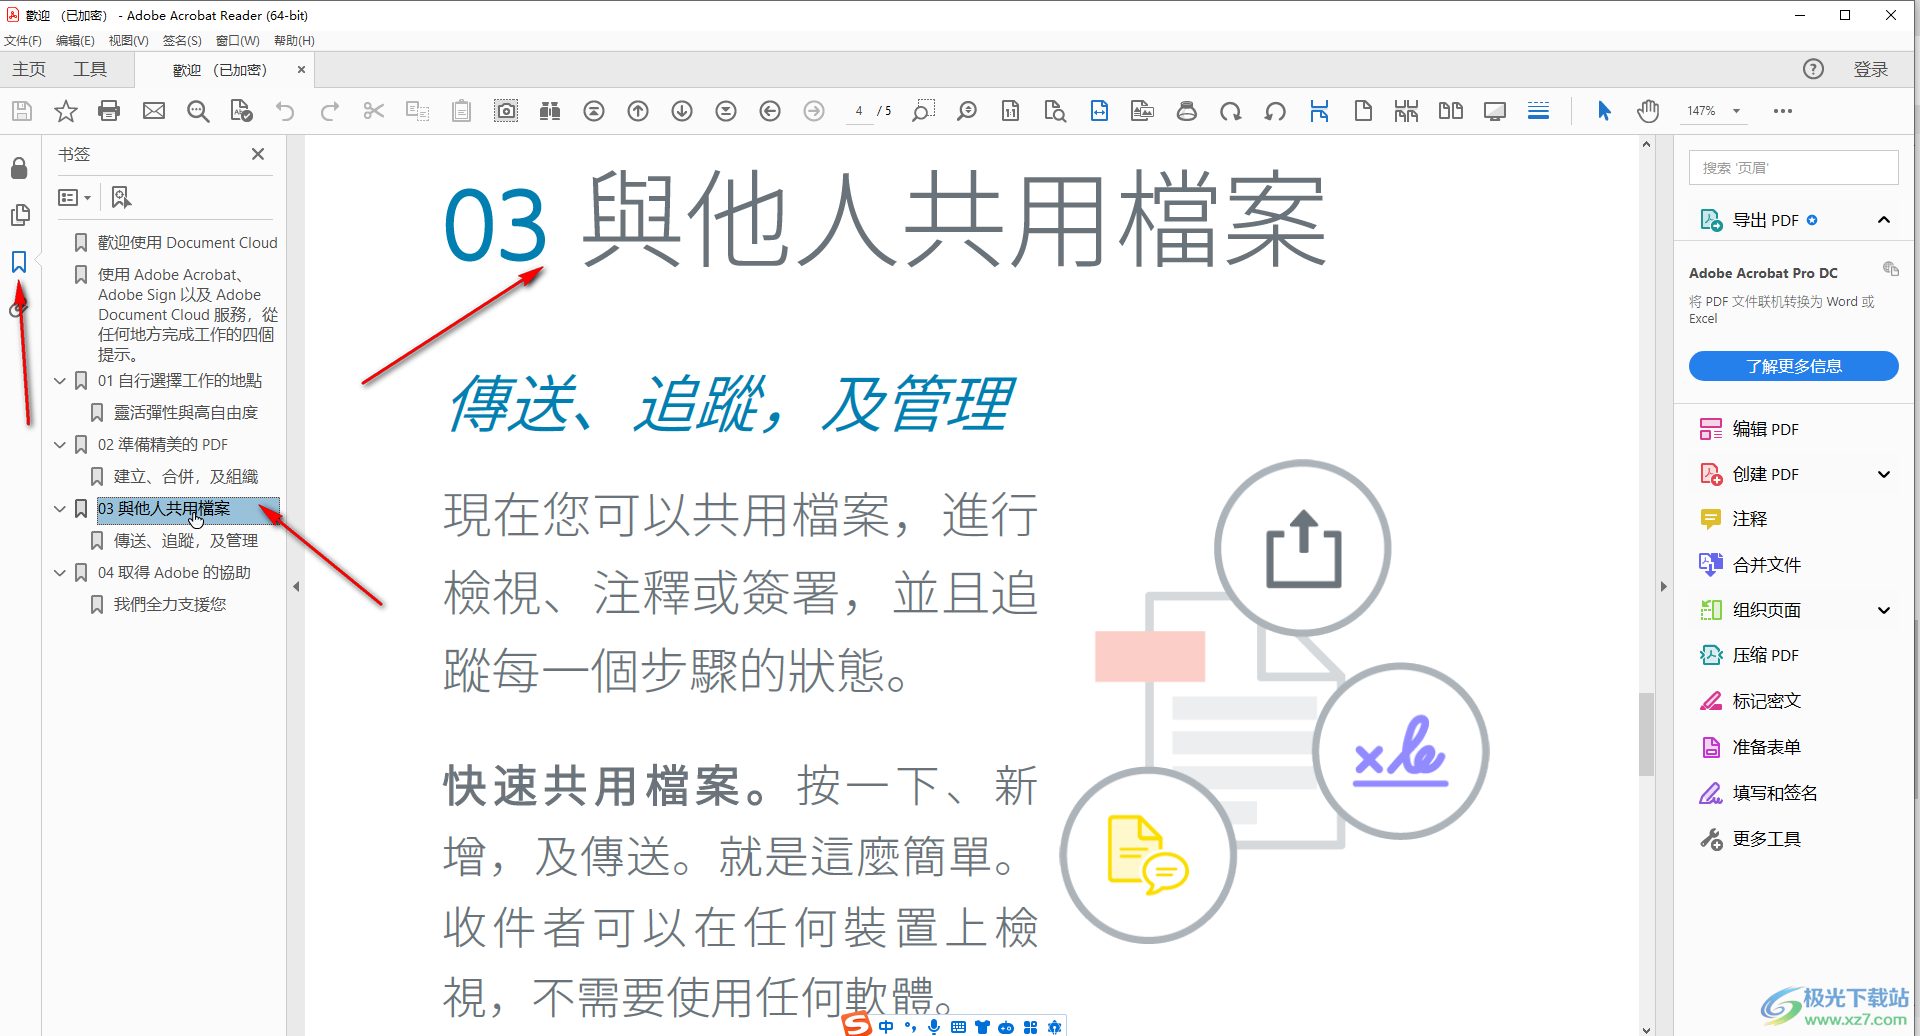Show more toolbar tools ellipsis
The image size is (1920, 1036).
(x=1783, y=111)
